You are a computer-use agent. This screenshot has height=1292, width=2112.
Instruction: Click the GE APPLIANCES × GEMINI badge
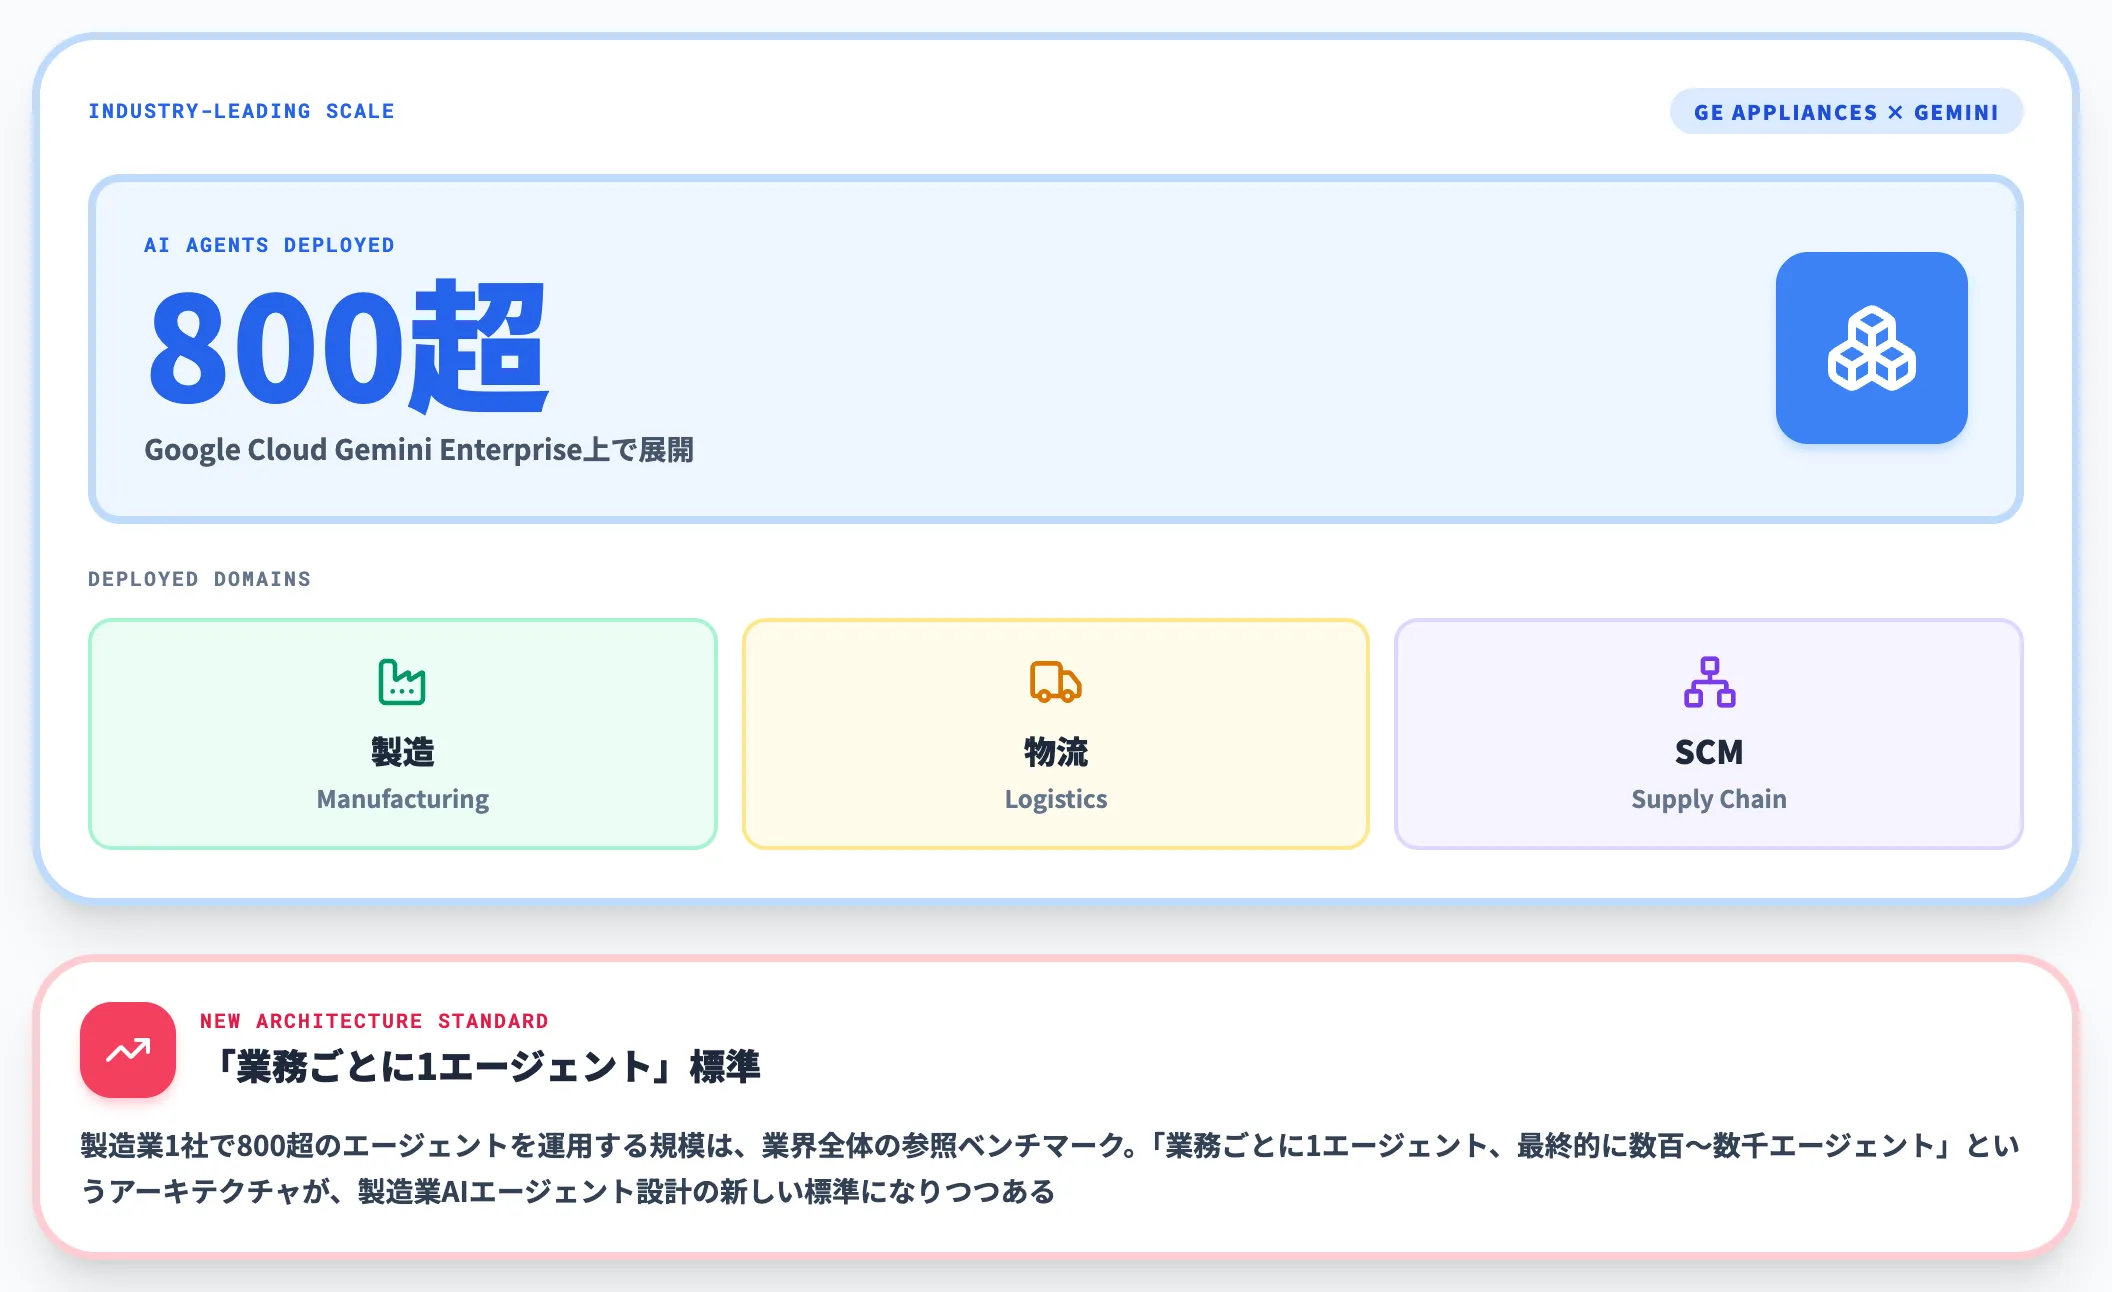(1846, 112)
